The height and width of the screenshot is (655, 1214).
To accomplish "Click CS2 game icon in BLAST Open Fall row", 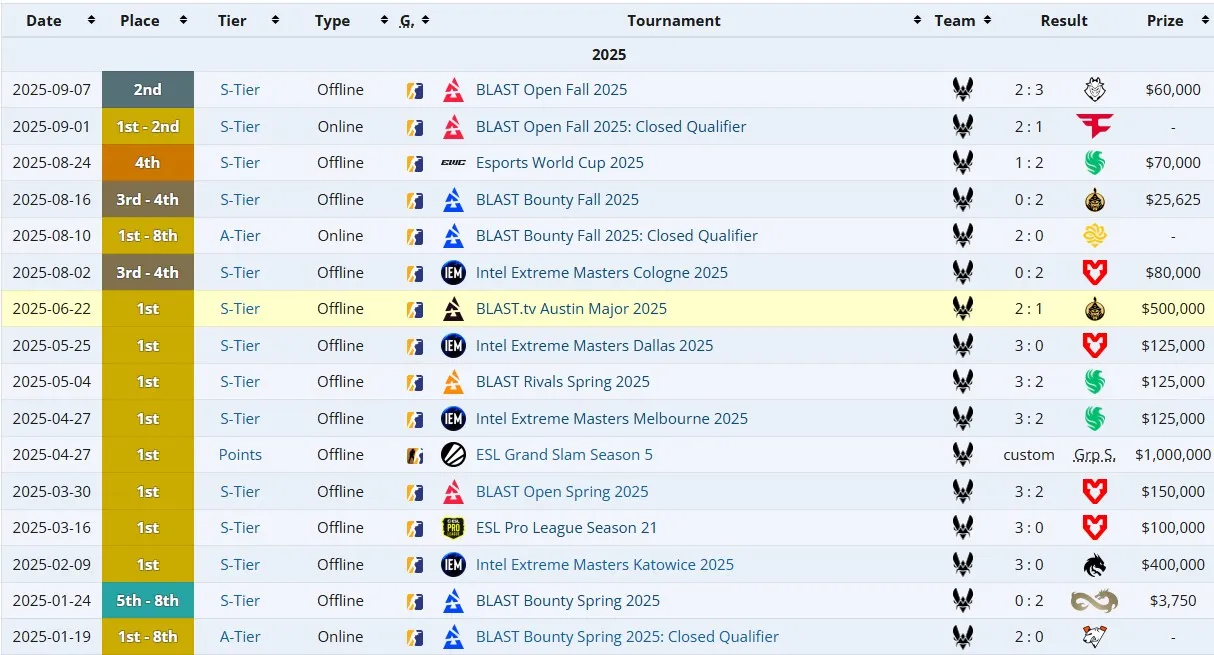I will pyautogui.click(x=415, y=90).
